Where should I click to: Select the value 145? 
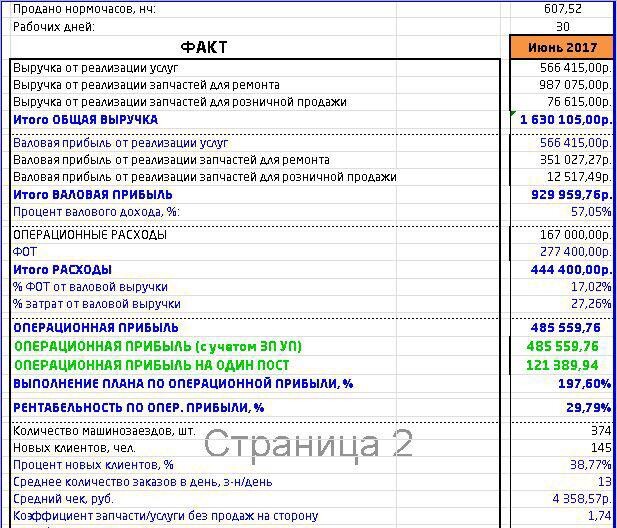coord(601,448)
